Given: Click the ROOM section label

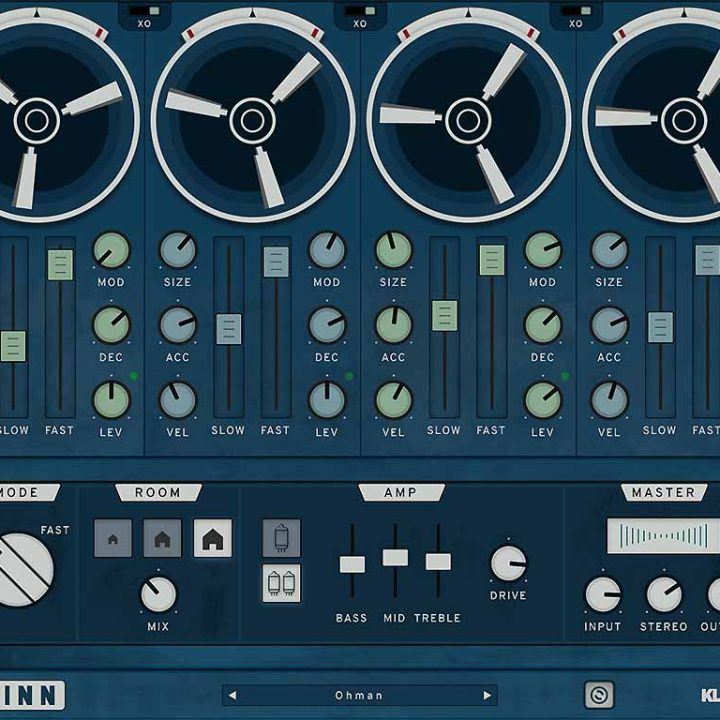Looking at the screenshot, I should pos(158,492).
